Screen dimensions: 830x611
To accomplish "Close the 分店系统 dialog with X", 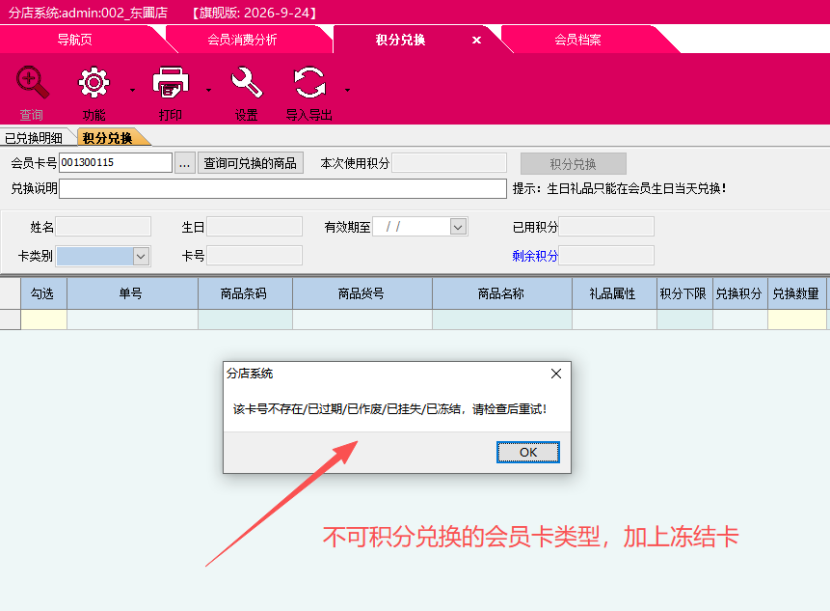I will (556, 374).
